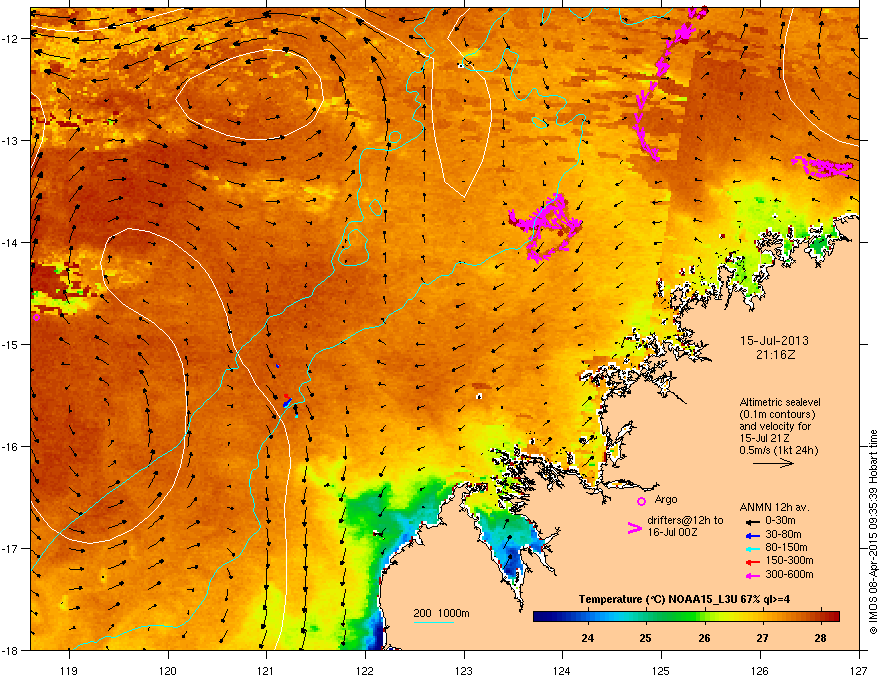This screenshot has height=680, width=880.
Task: Click the cyan arrow icon beside 80-150m
Action: (x=752, y=548)
